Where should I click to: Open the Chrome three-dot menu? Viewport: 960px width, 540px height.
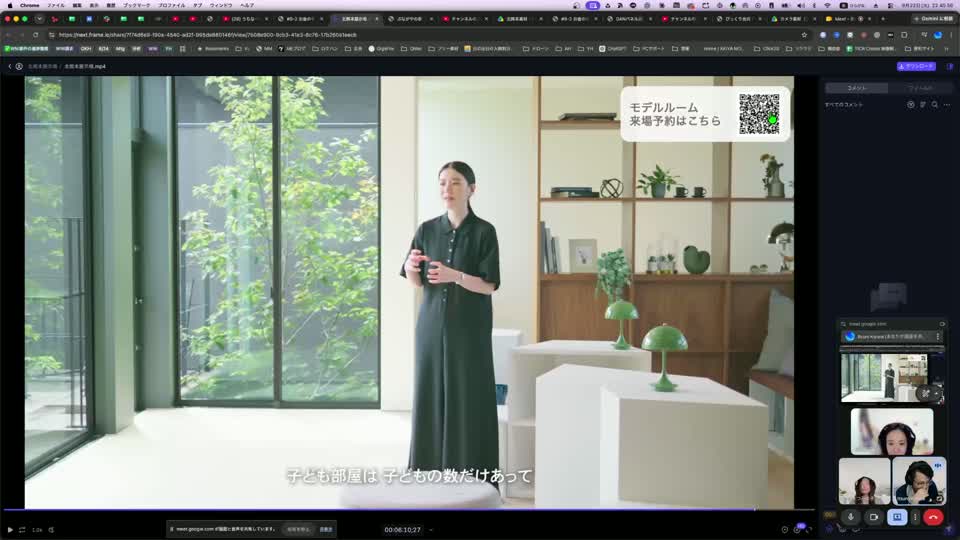(951, 35)
